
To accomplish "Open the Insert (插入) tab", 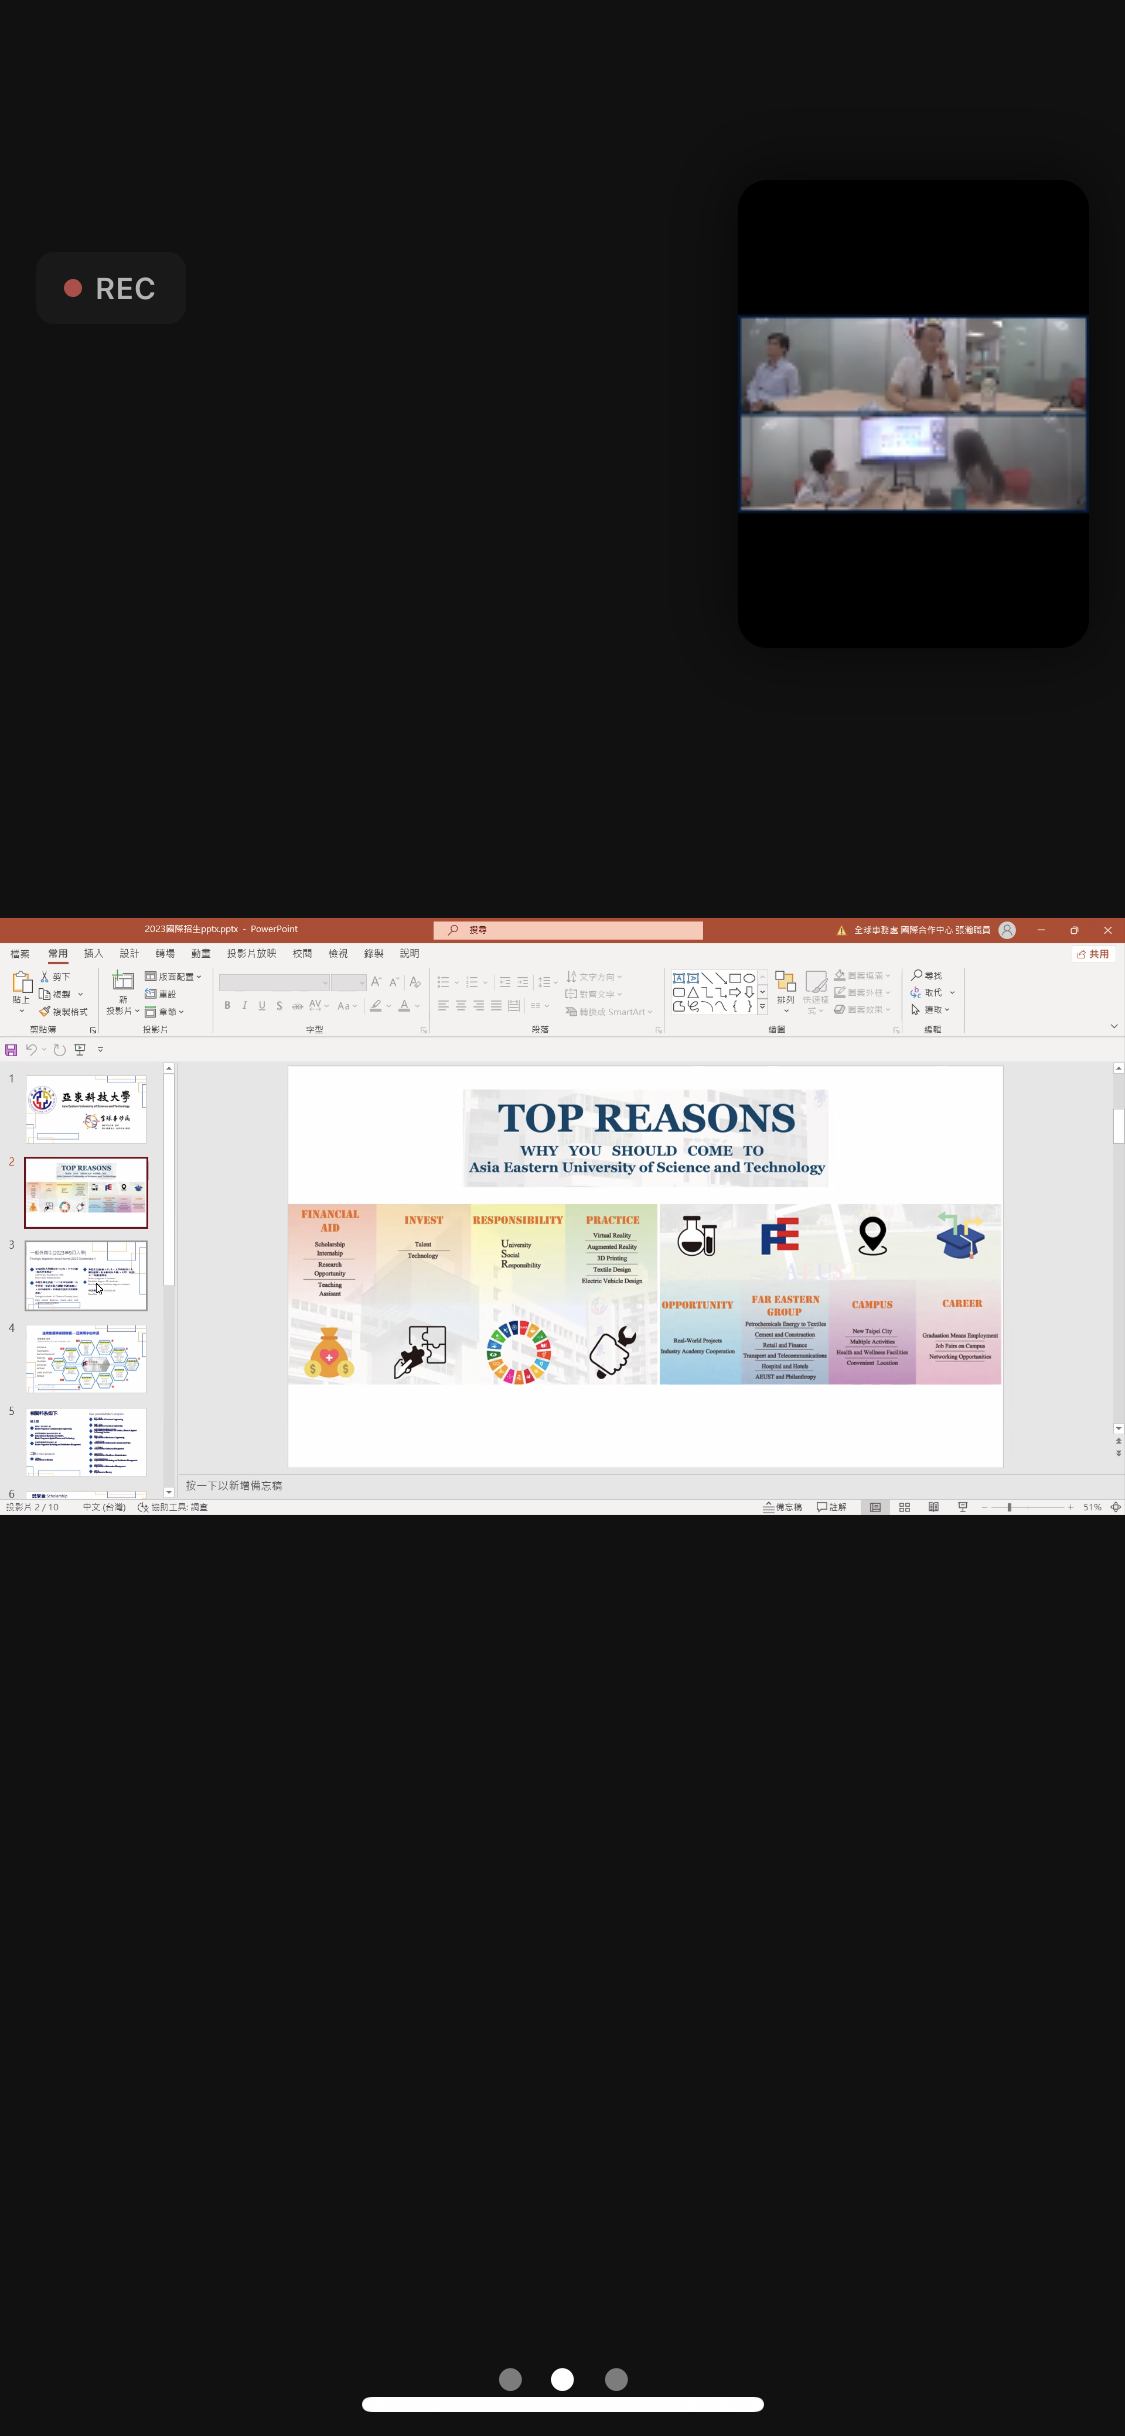I will point(93,954).
